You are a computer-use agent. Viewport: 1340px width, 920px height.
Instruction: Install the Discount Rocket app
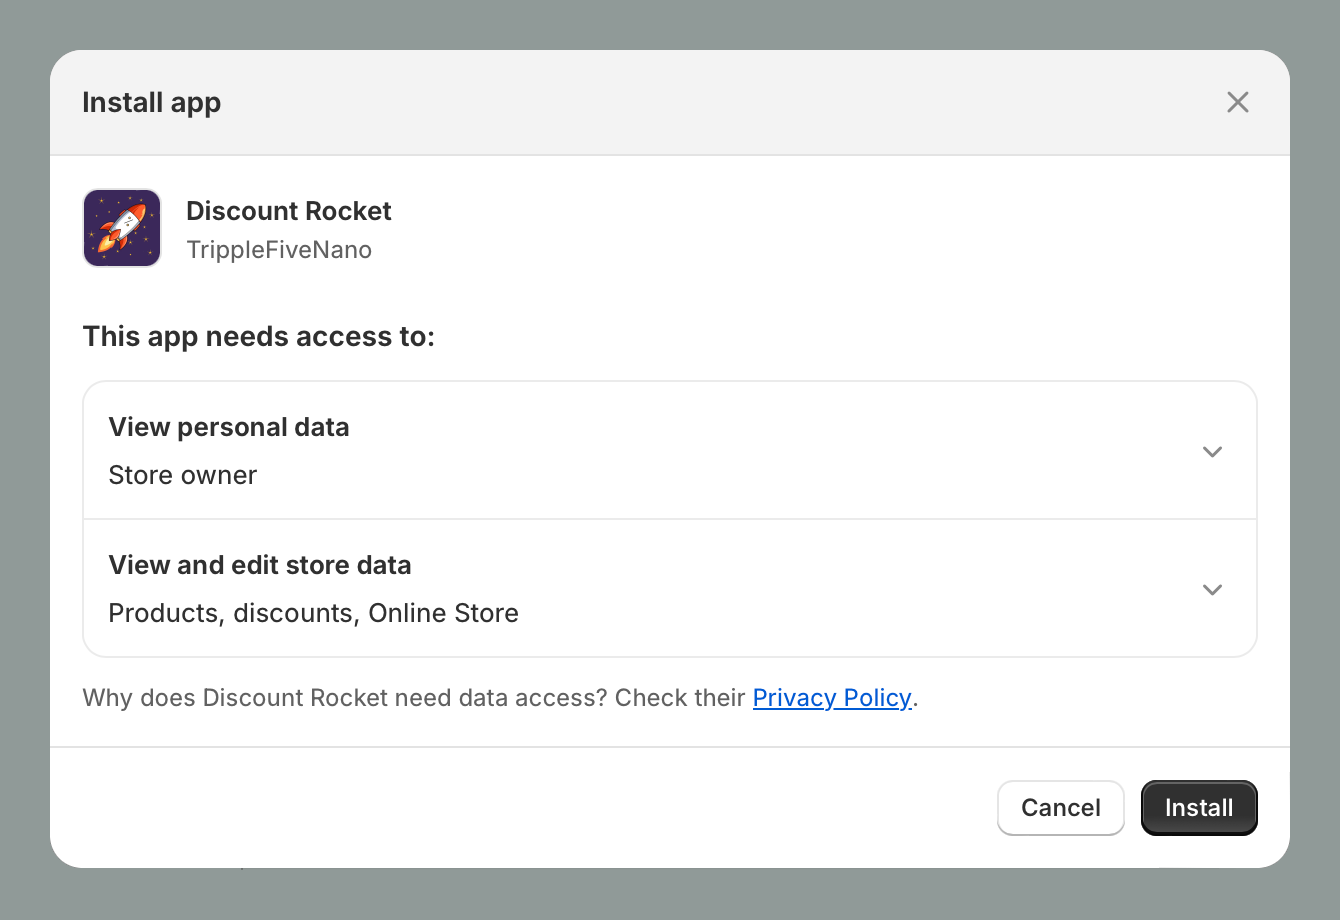tap(1199, 808)
